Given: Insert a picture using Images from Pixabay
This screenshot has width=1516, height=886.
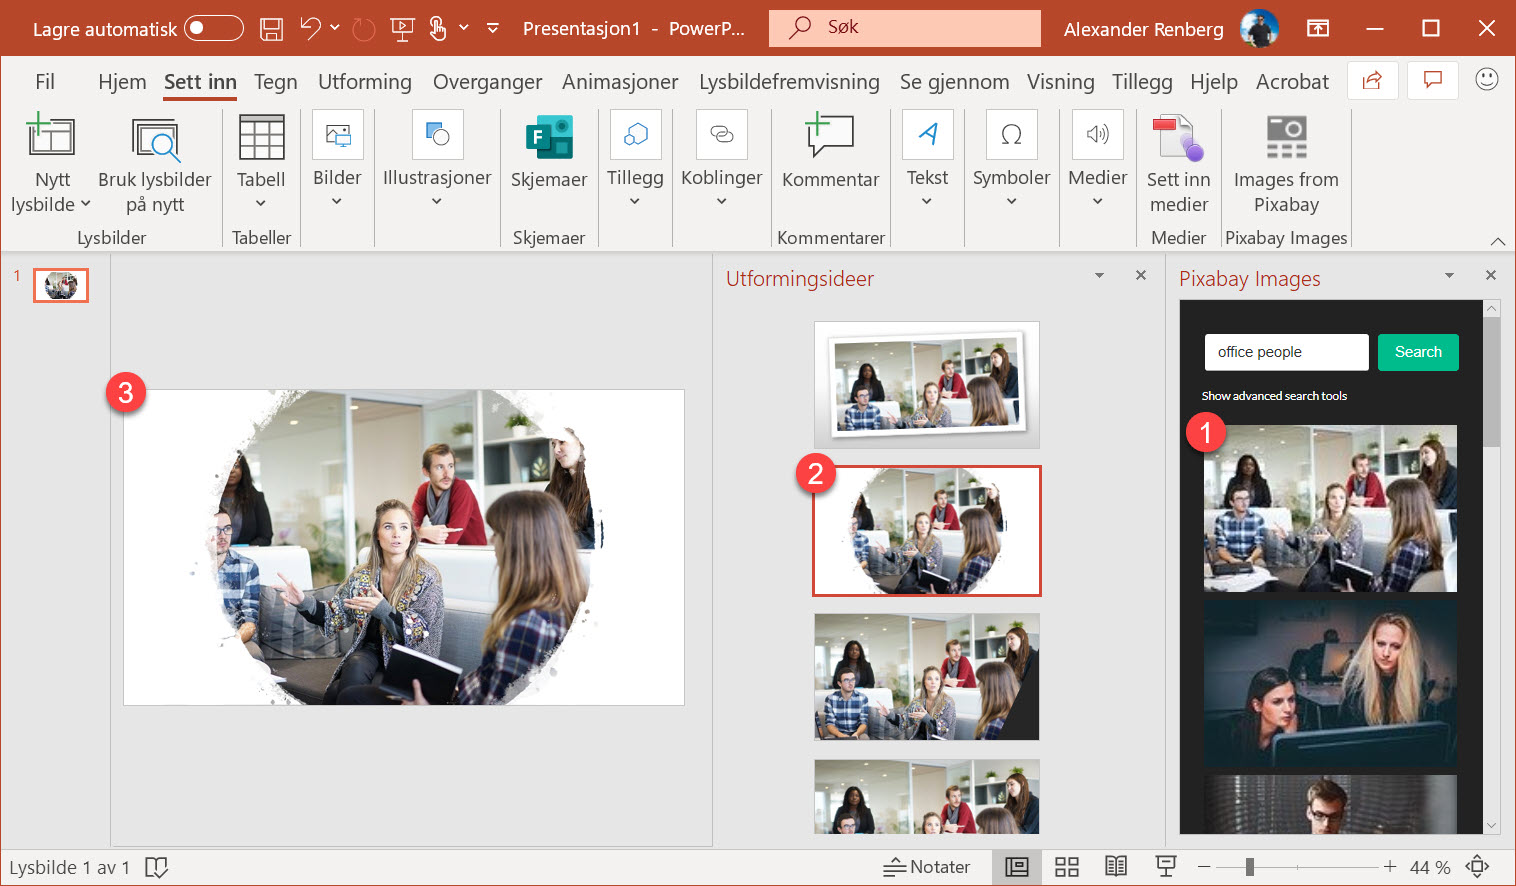Looking at the screenshot, I should coord(1286,166).
